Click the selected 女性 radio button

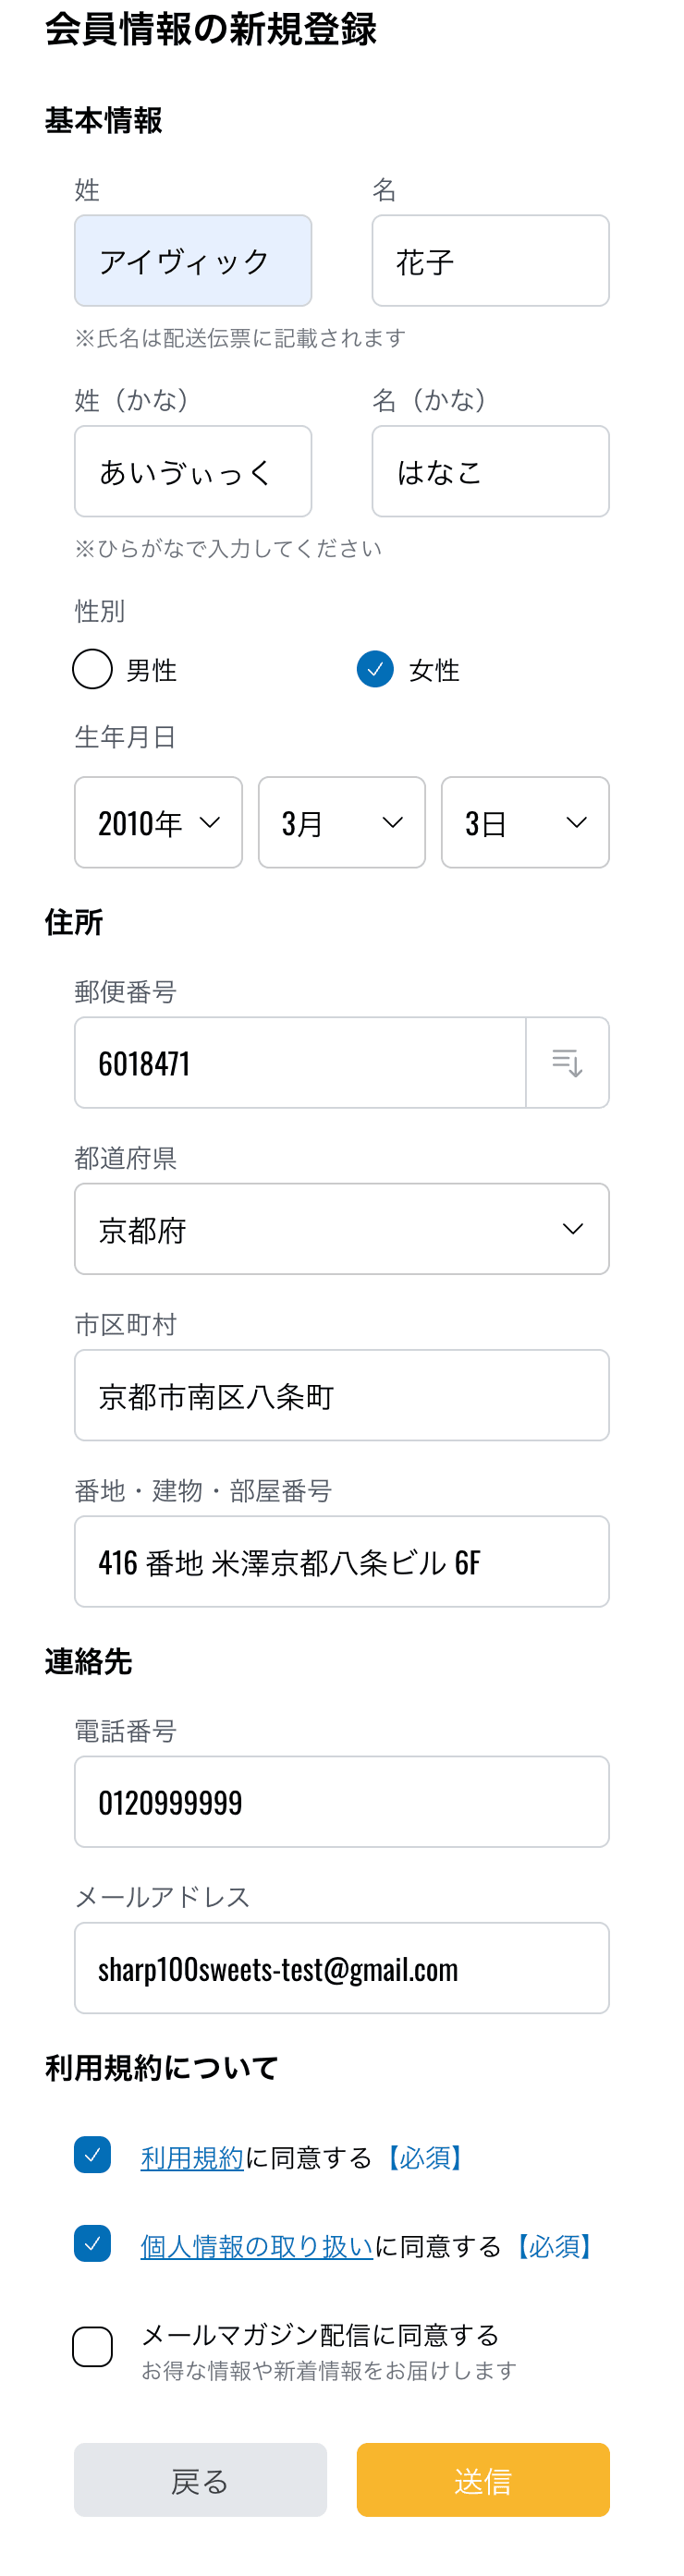374,670
